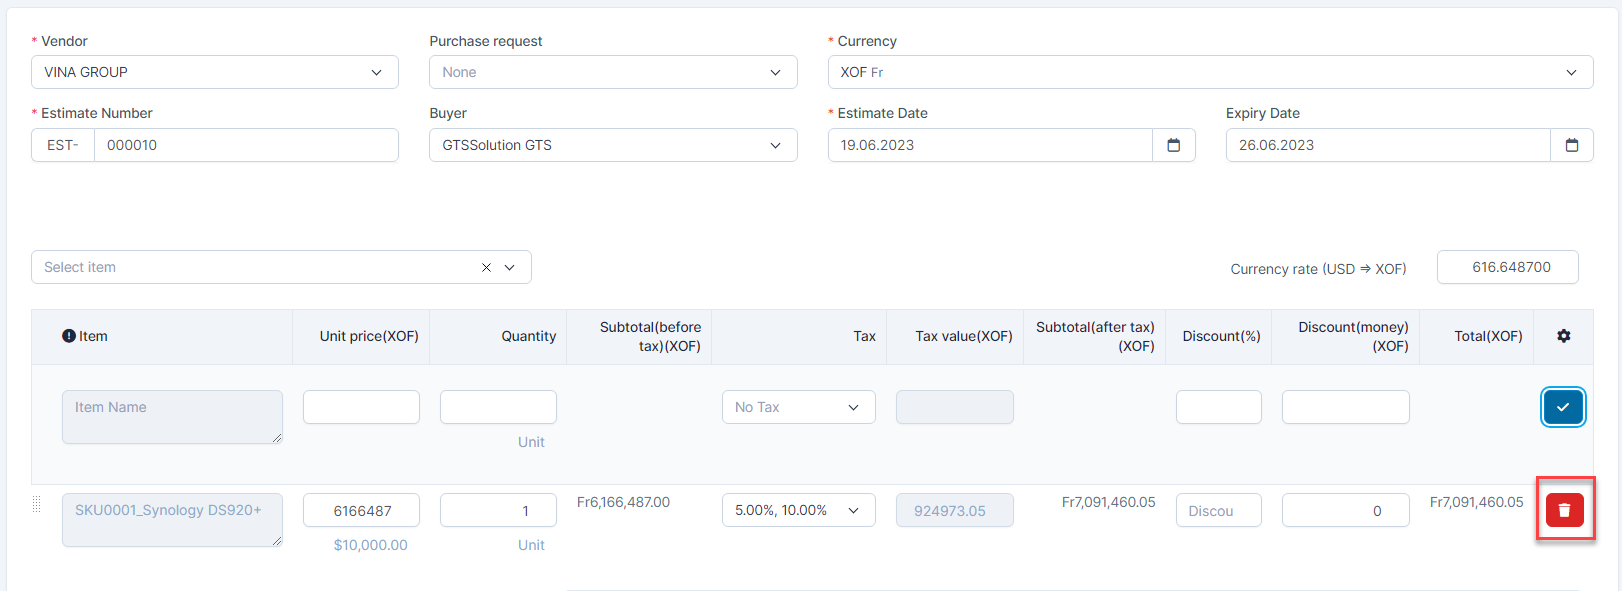The image size is (1622, 591).
Task: Expand the Currency dropdown showing XOF
Action: [x=1571, y=72]
